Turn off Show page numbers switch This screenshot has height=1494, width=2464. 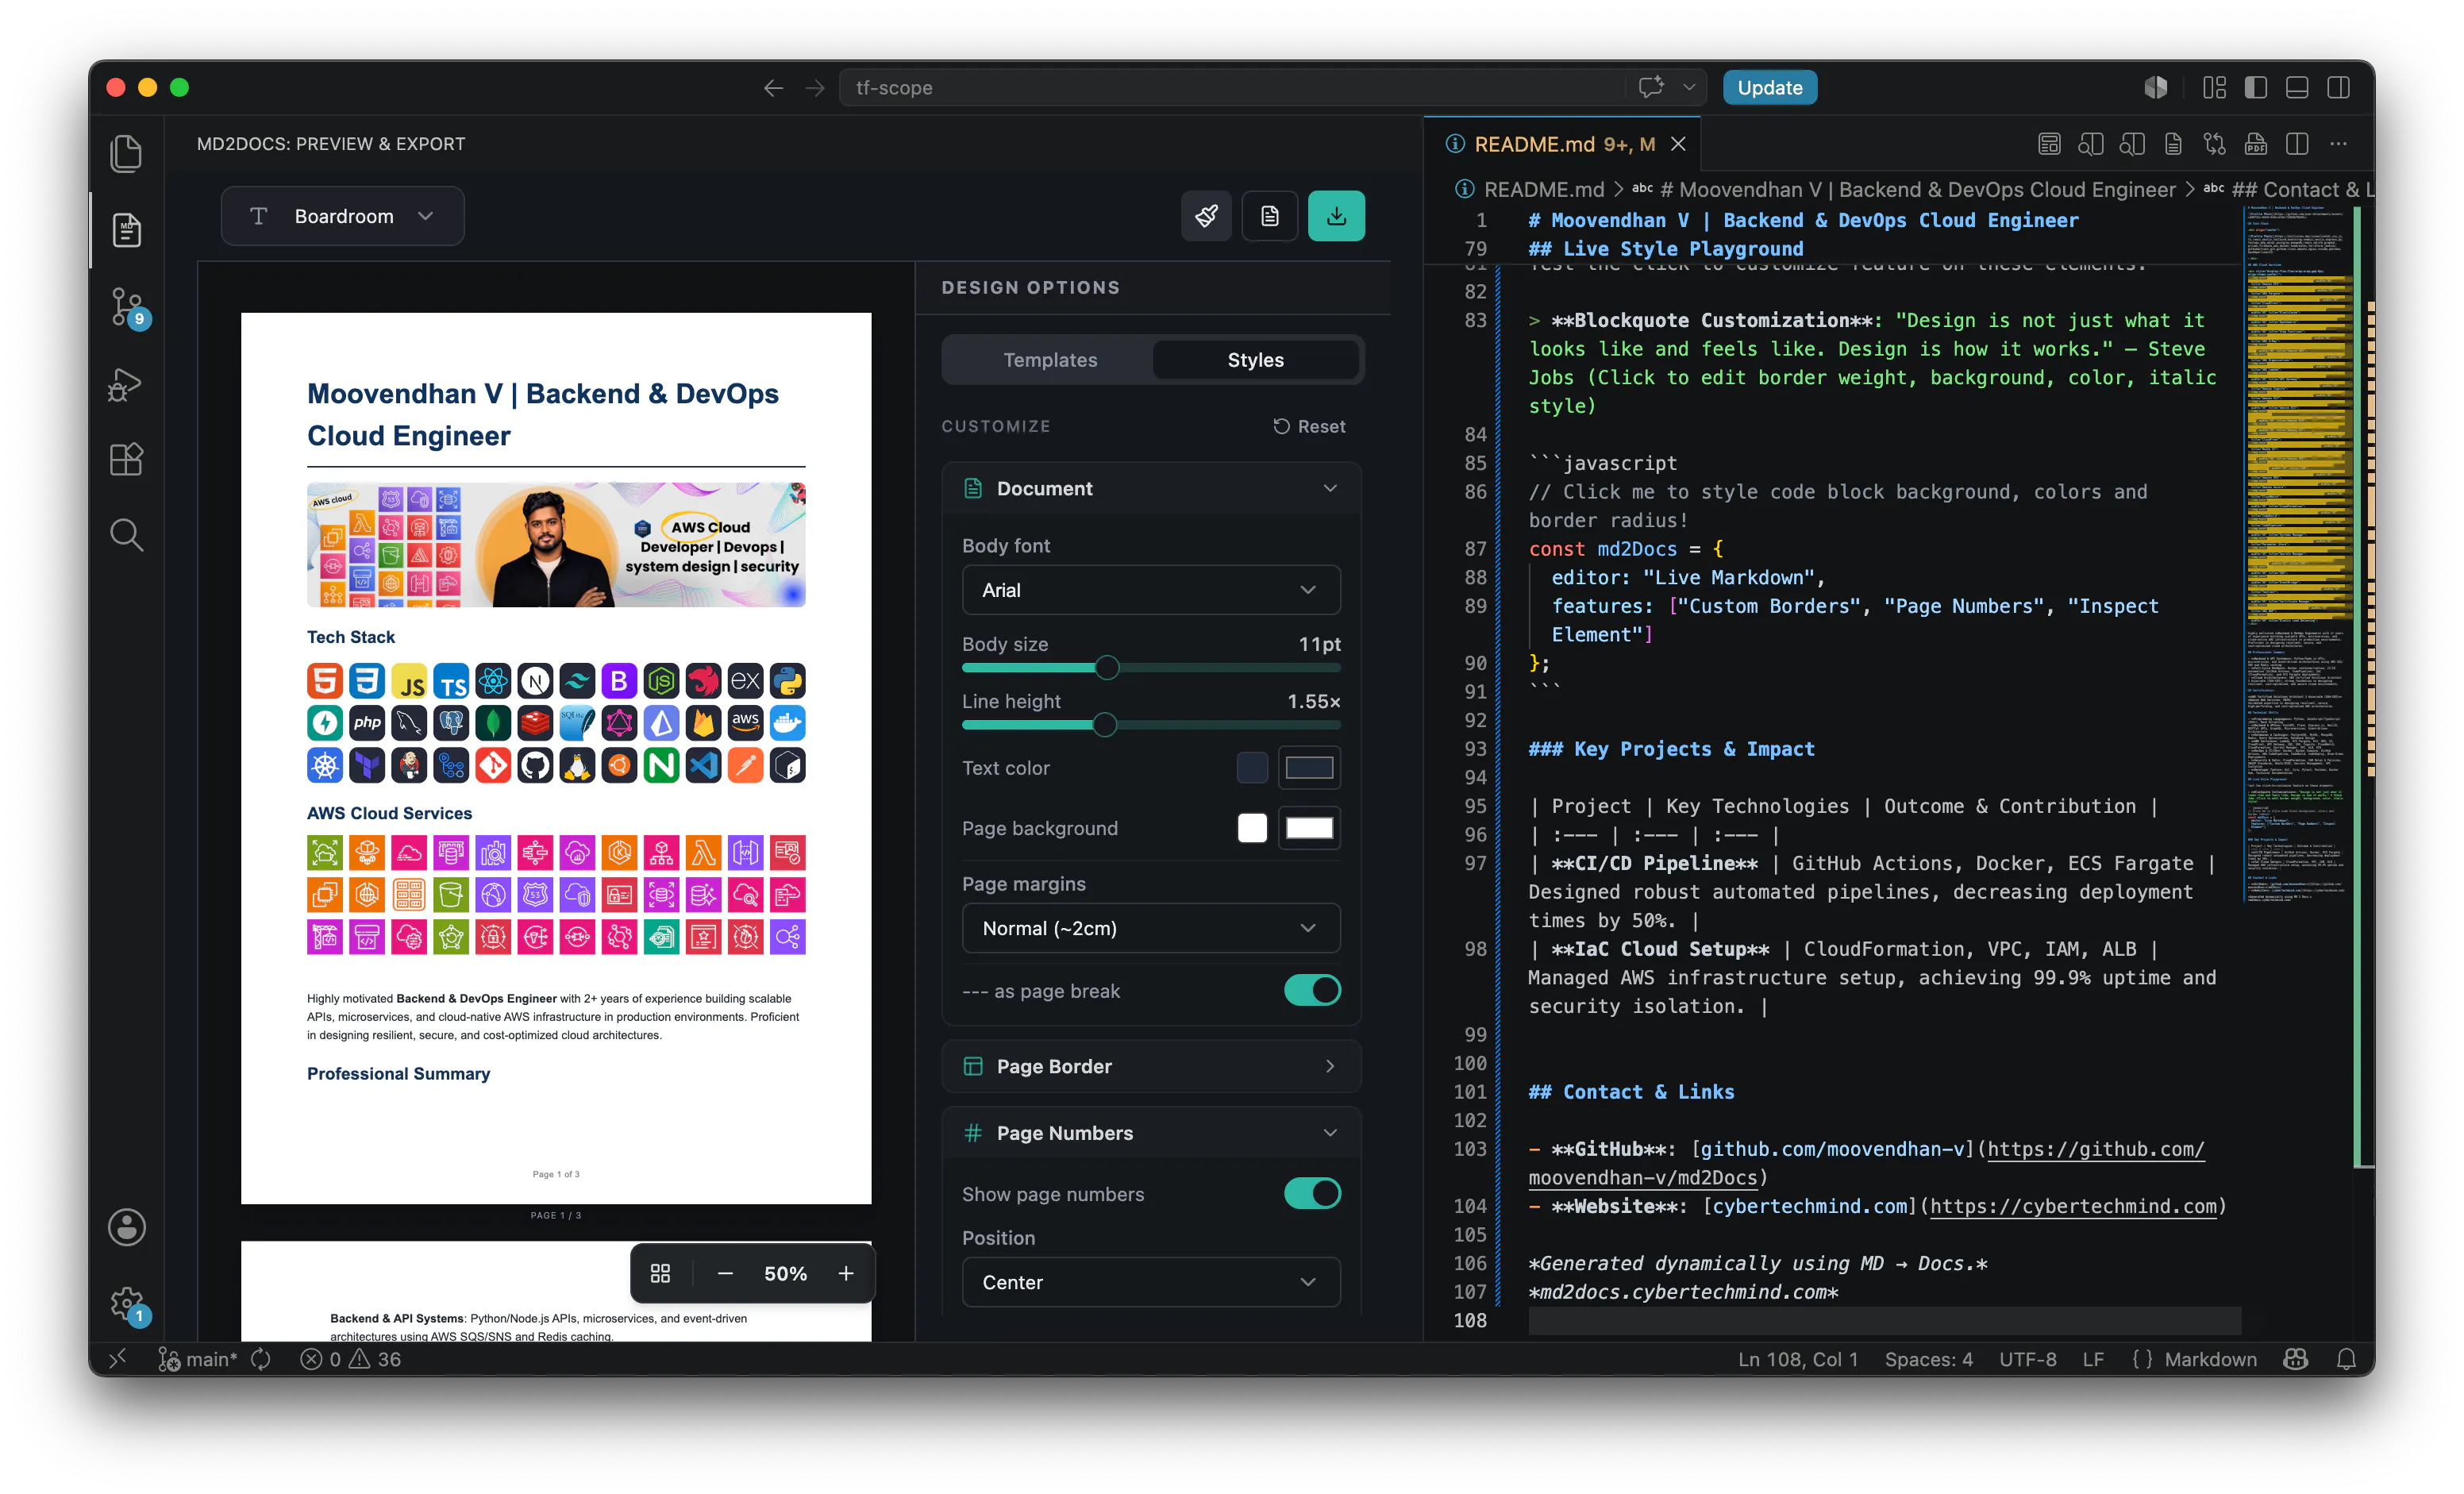click(1312, 1193)
